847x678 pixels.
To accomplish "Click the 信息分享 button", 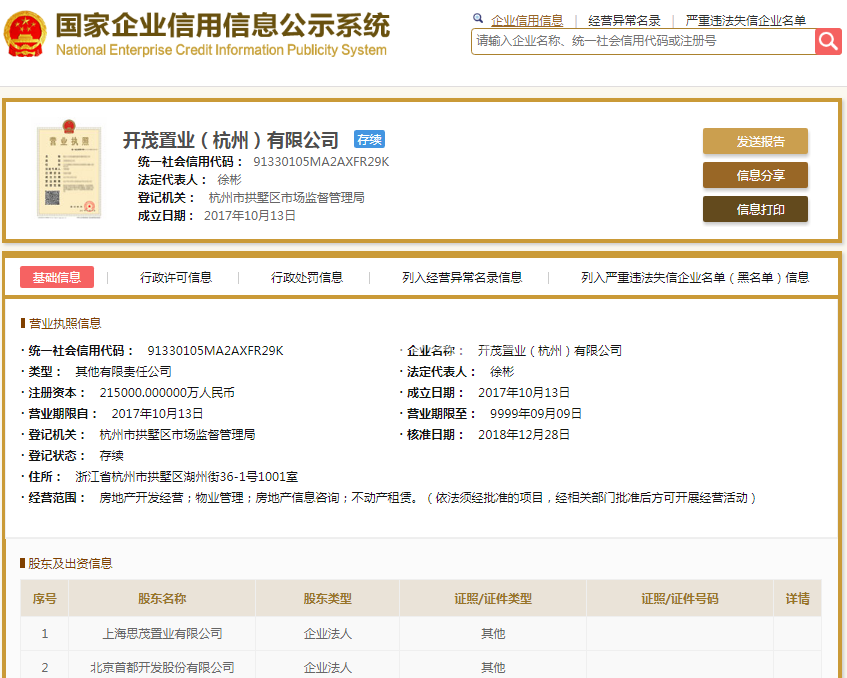I will (755, 175).
